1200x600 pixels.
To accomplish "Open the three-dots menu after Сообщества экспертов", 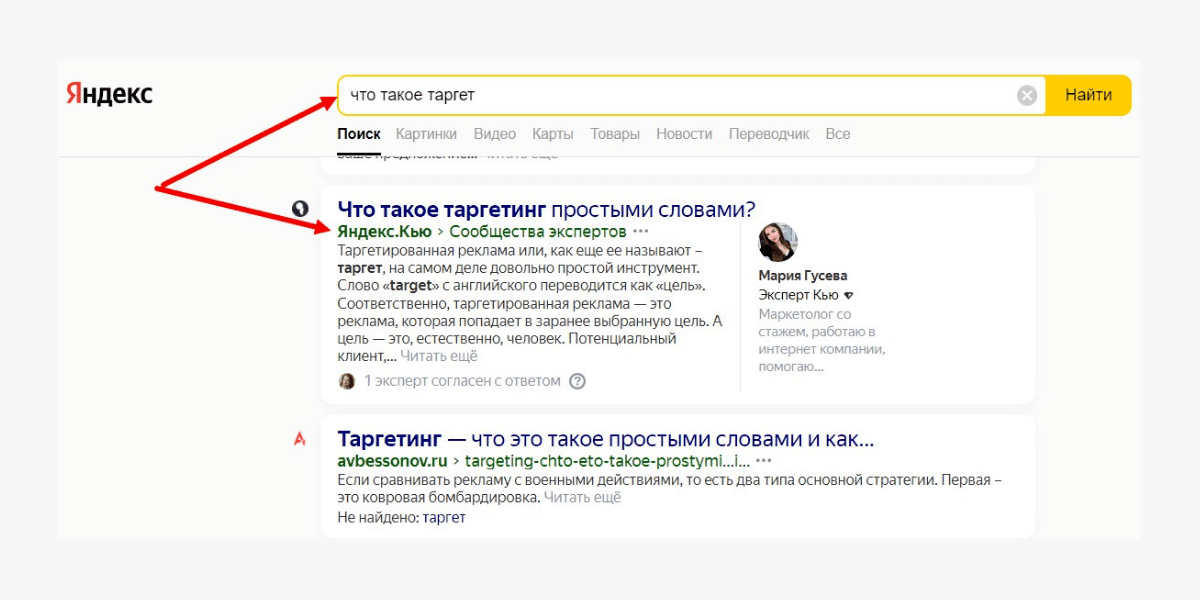I will (641, 232).
